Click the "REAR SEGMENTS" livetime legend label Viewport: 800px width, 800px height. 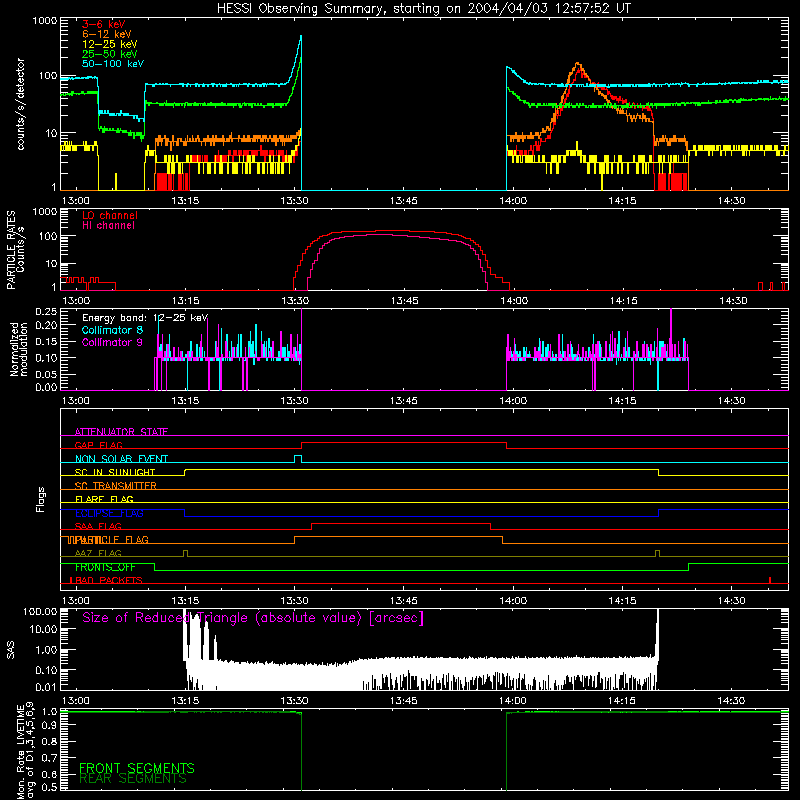[x=133, y=779]
